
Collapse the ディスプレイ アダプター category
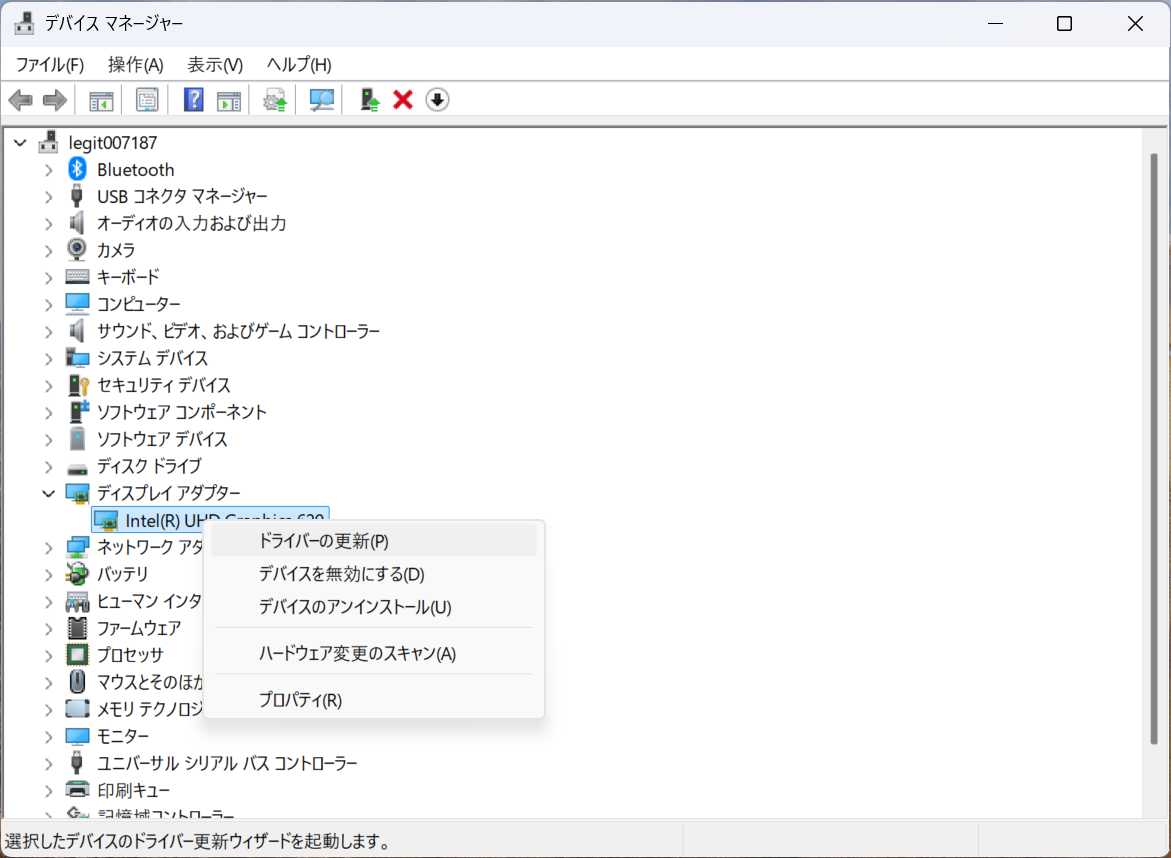tap(48, 493)
